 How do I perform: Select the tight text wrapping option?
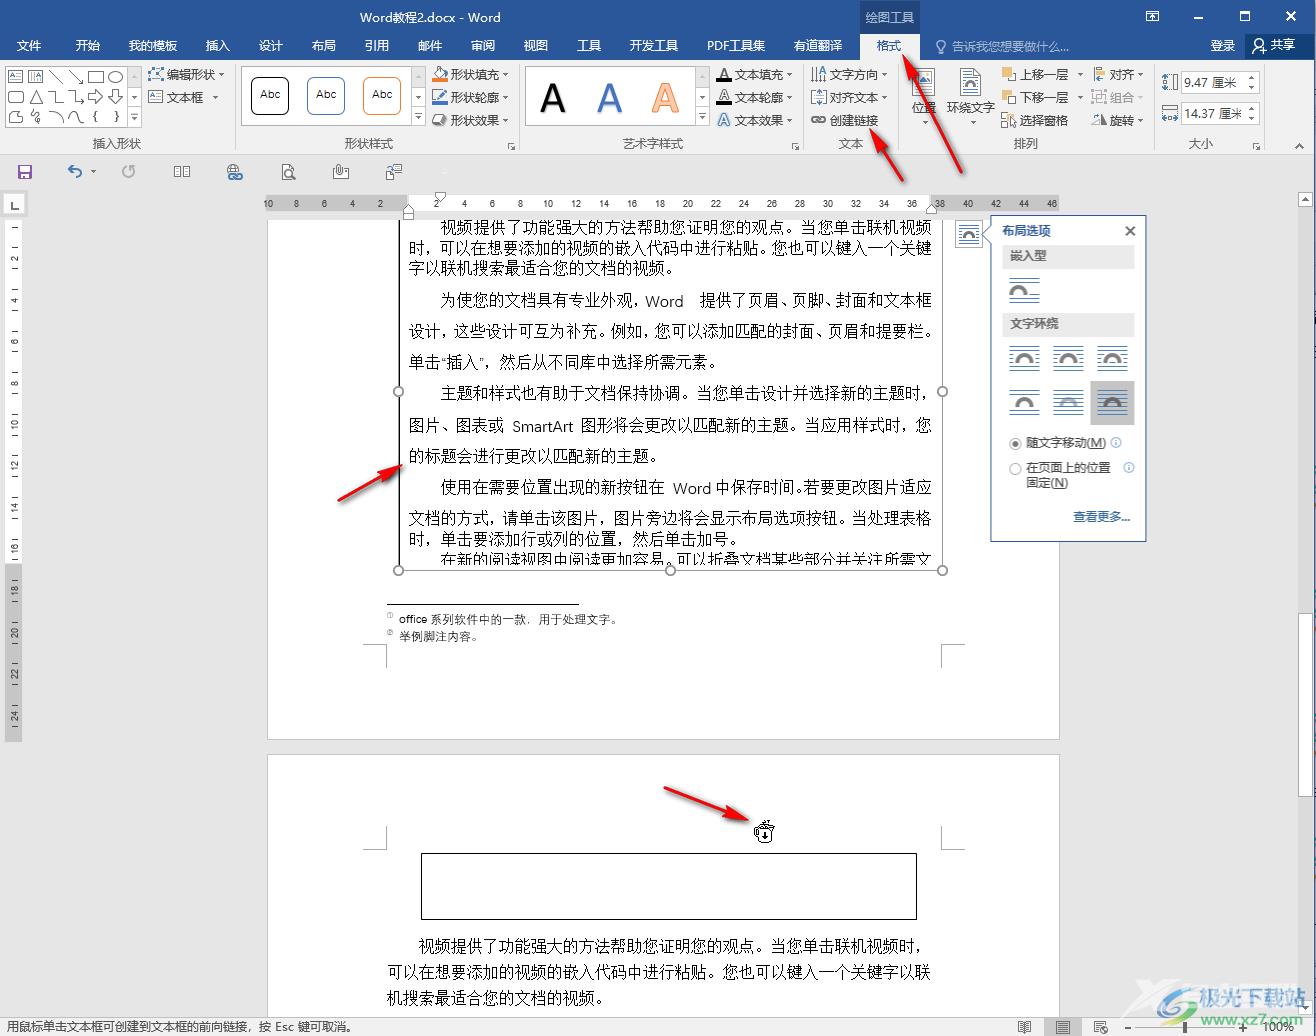tap(1068, 358)
